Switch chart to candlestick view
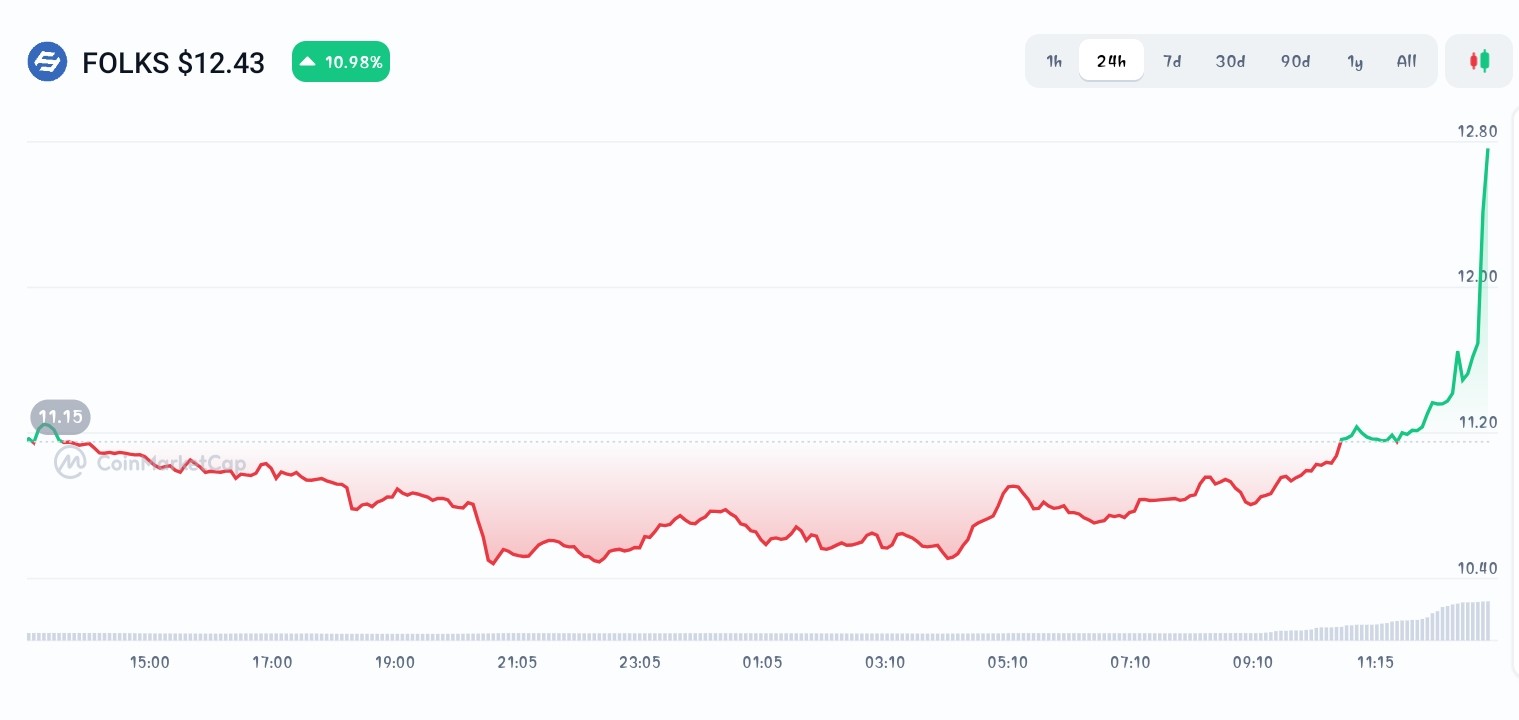This screenshot has width=1519, height=720. pyautogui.click(x=1479, y=61)
